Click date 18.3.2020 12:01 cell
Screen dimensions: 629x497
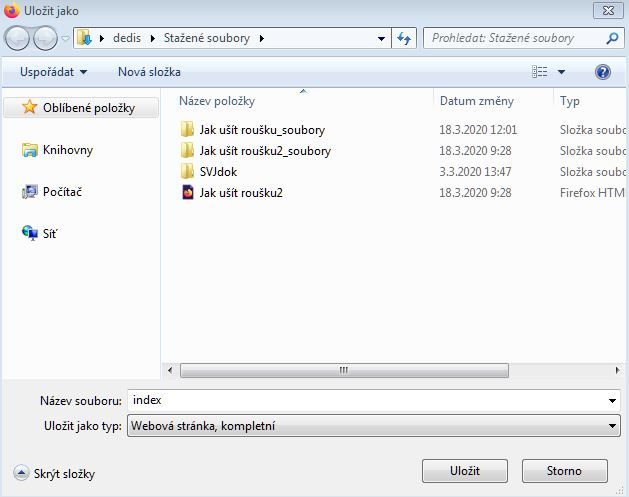click(478, 130)
